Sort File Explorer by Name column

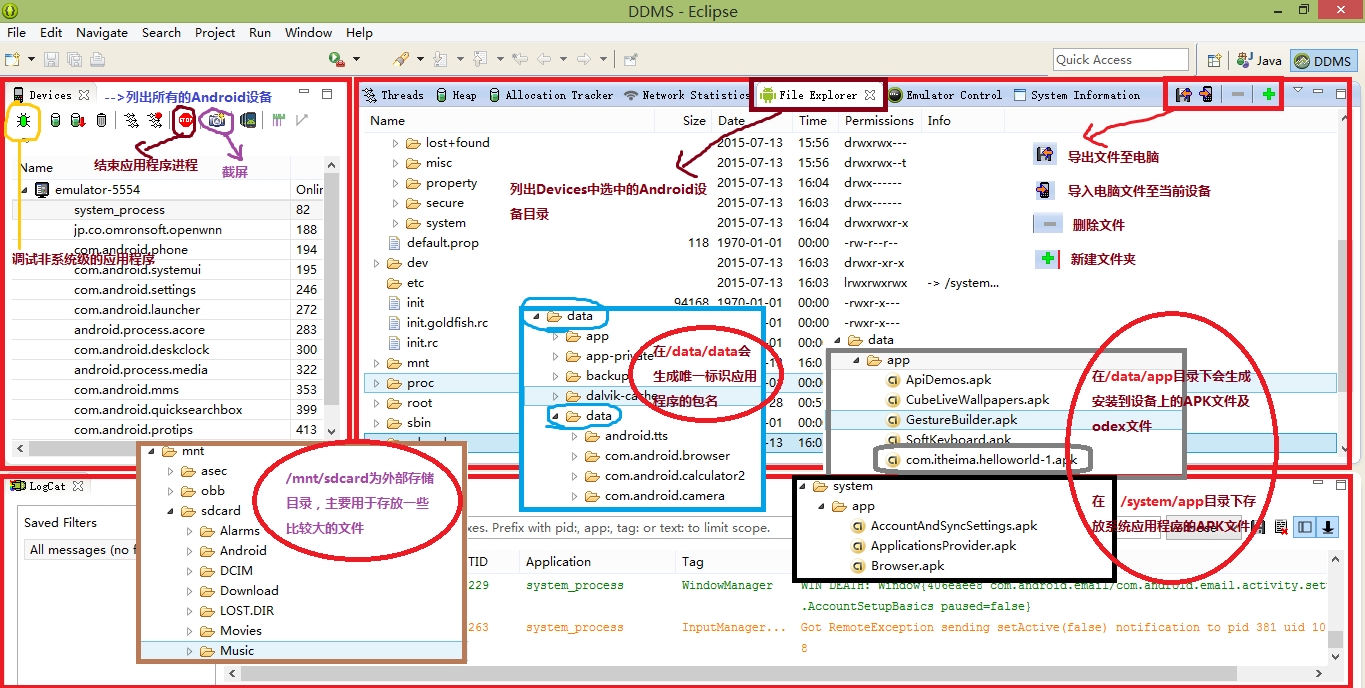[510, 121]
